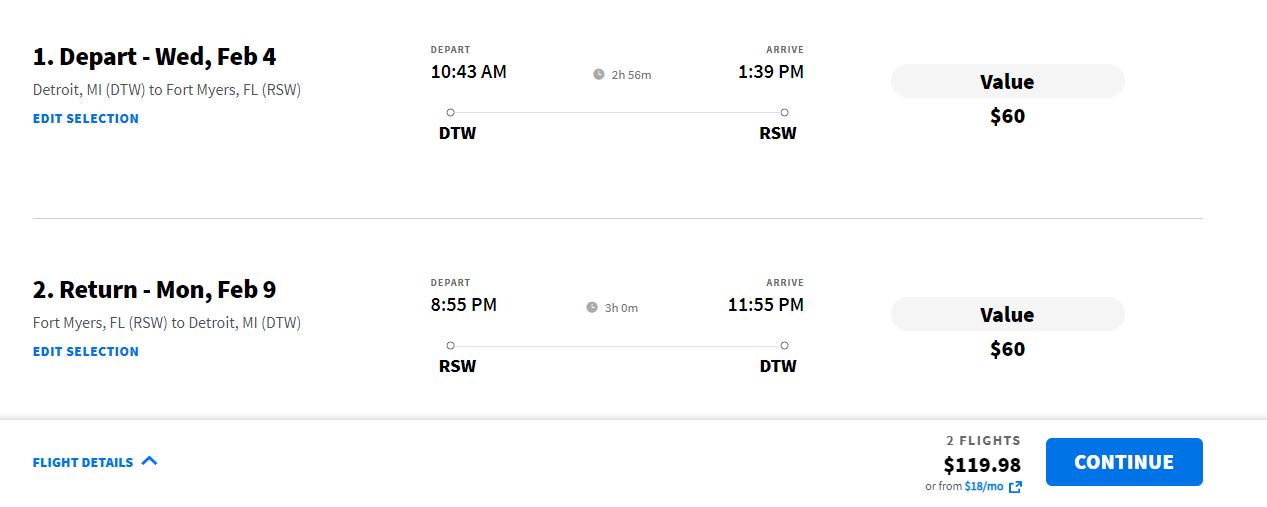Collapse Flight Details using the chevron arrow
Screen dimensions: 1267x507
point(150,461)
